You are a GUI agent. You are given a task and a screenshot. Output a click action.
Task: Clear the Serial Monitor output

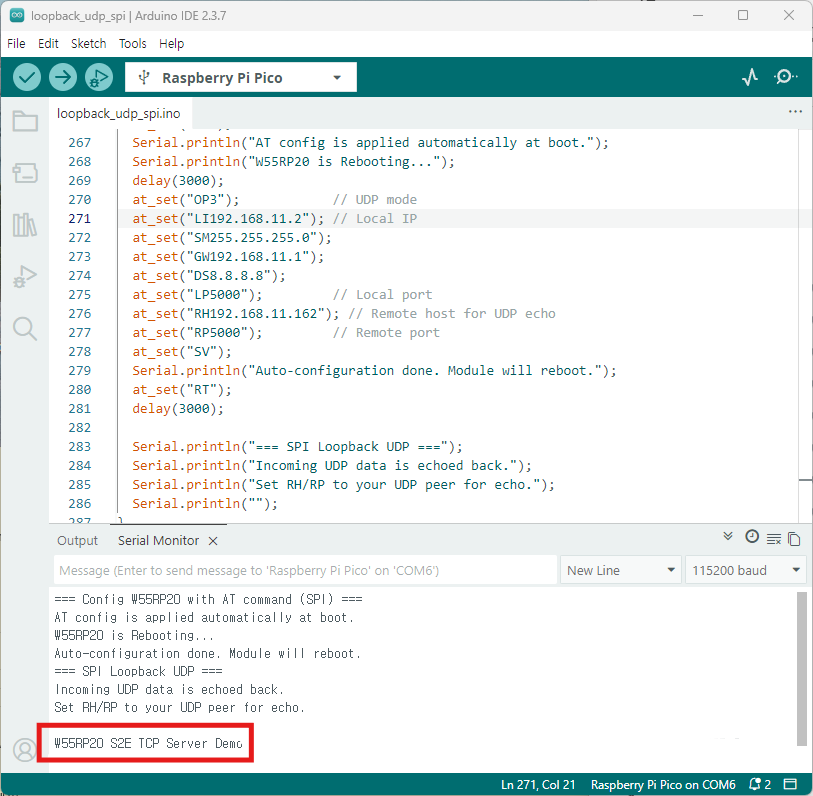click(x=773, y=539)
